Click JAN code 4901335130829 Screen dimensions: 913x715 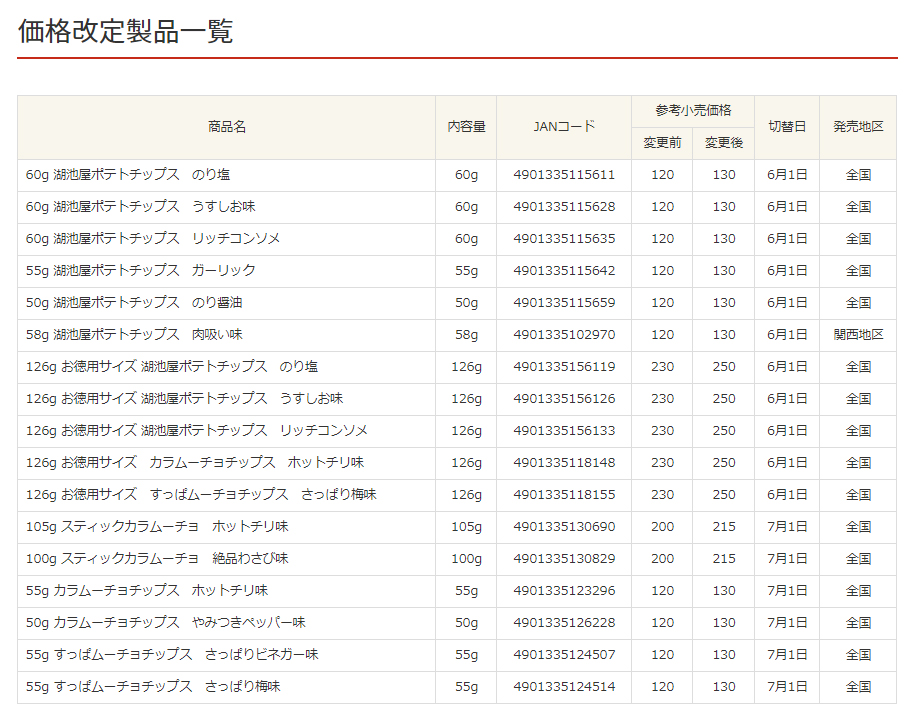click(564, 559)
